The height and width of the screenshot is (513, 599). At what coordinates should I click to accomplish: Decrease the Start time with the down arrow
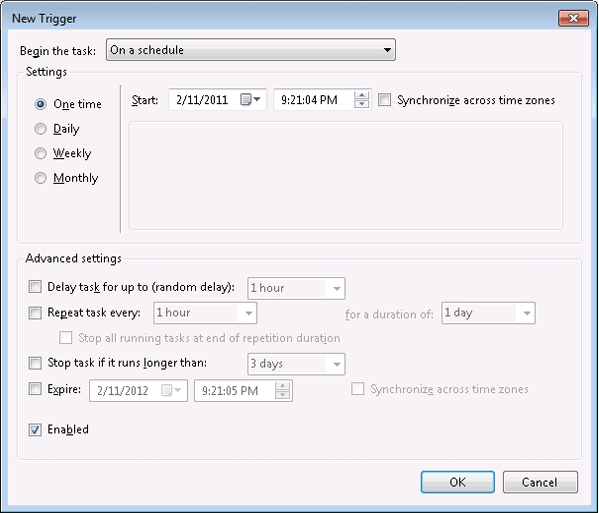click(361, 104)
